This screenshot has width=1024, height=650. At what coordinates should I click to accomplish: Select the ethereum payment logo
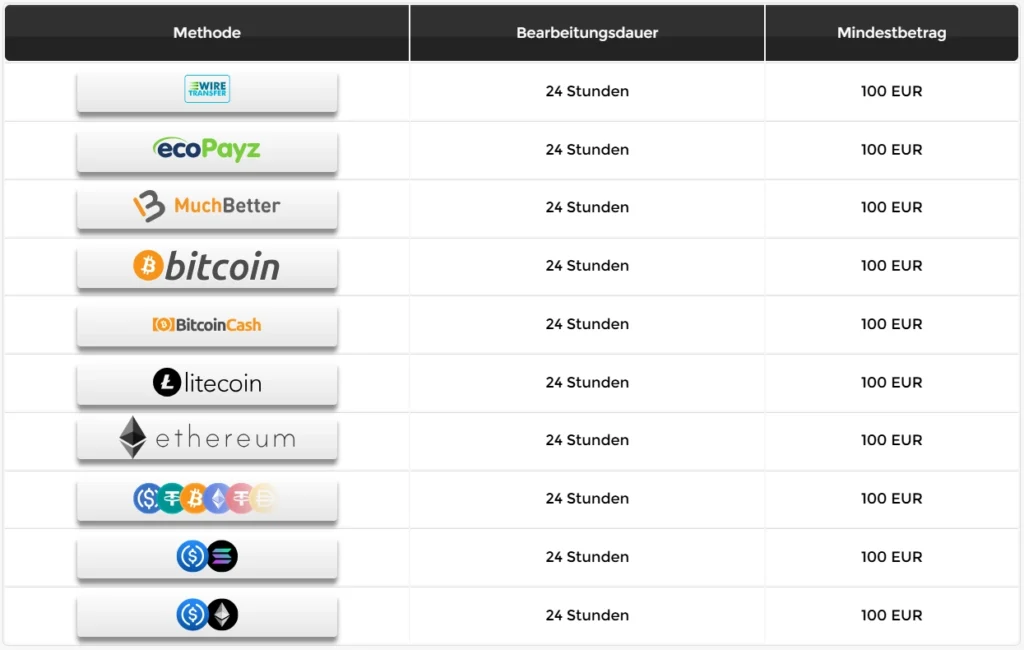tap(207, 439)
